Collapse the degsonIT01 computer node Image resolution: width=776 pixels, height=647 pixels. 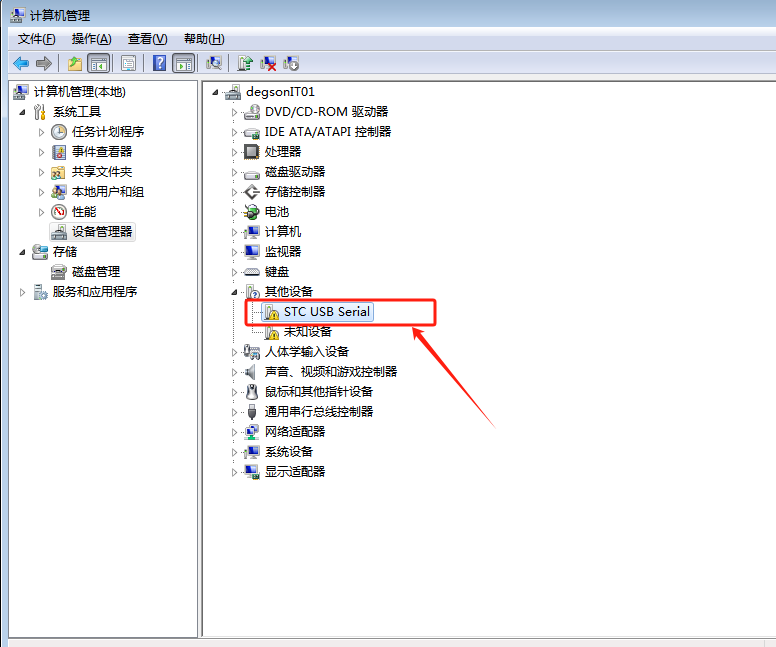[x=215, y=92]
